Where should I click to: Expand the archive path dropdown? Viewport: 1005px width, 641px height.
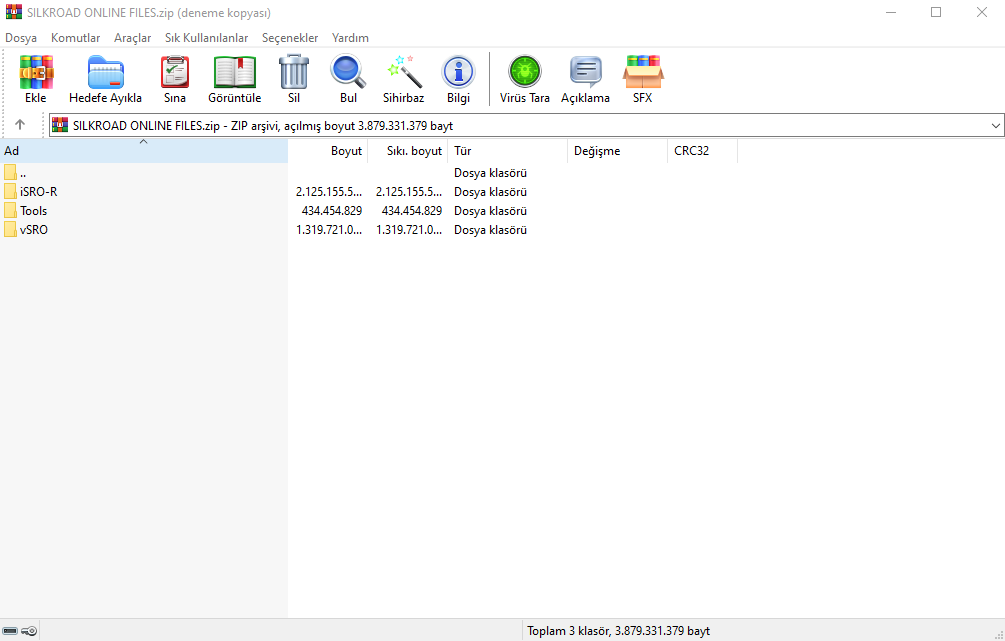coord(995,126)
